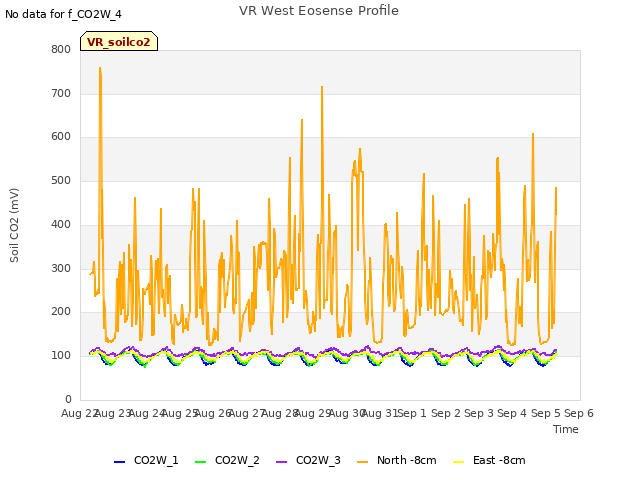The width and height of the screenshot is (640, 480).
Task: Click the chart title VR West Eosense Profile
Action: point(319,11)
